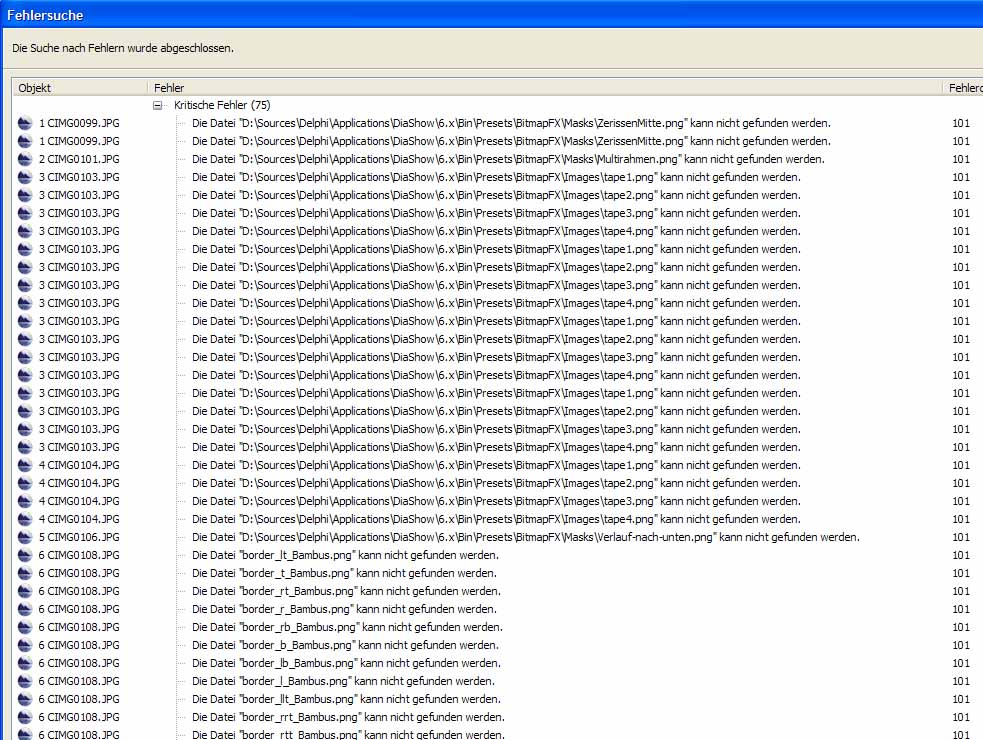Click the image icon for 2 CIMG0101.JPG
This screenshot has height=740, width=983.
(25, 159)
